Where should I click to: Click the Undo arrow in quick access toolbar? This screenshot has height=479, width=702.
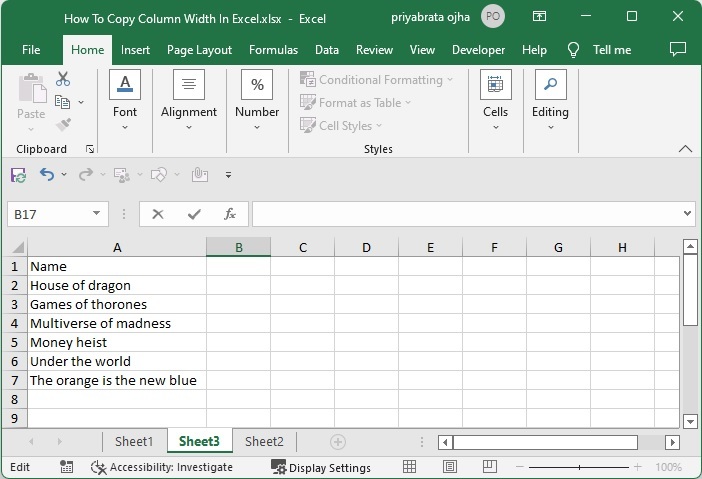pos(47,174)
